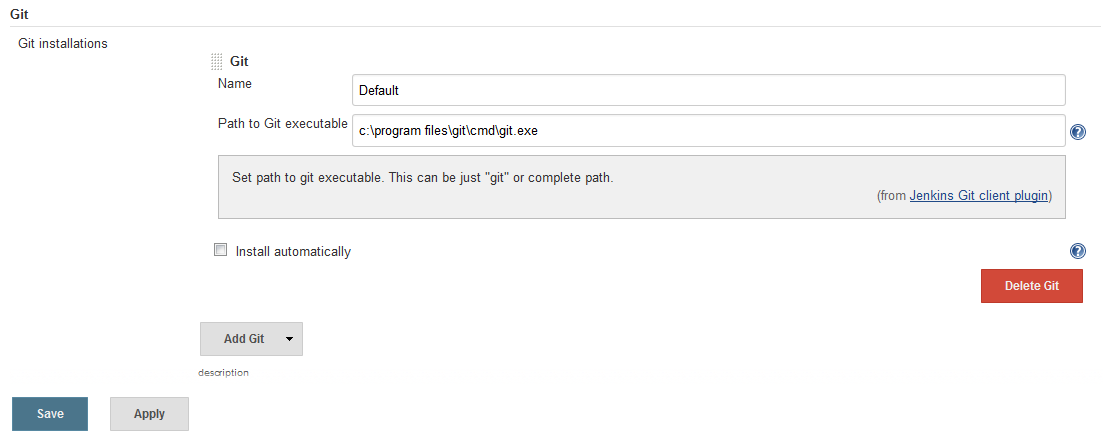
Task: Apply the current settings
Action: click(149, 413)
